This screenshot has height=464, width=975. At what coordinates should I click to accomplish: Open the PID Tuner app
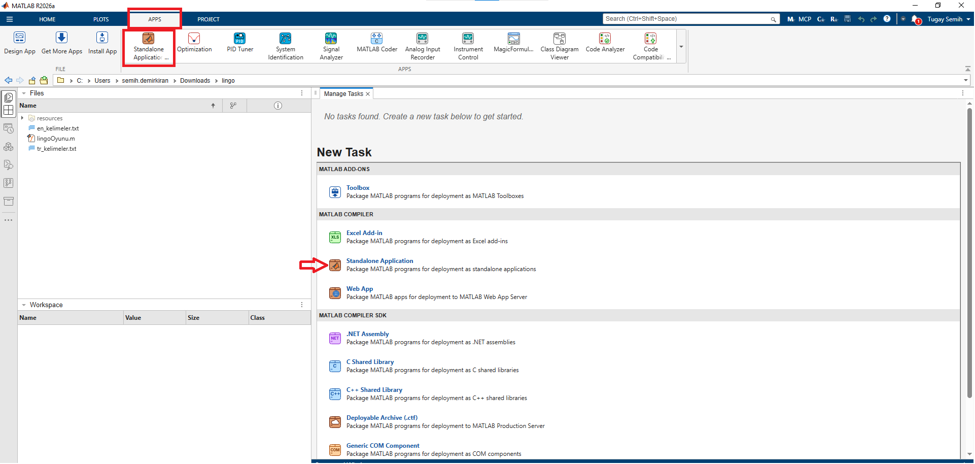(240, 44)
